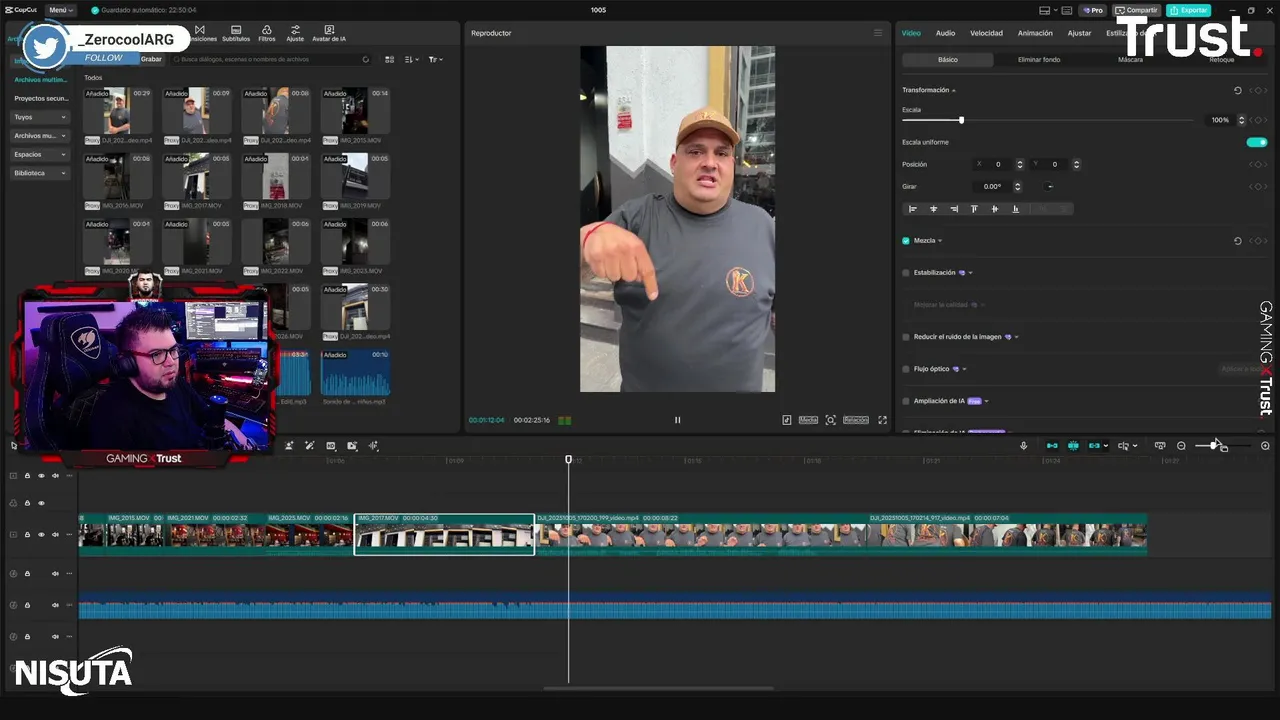Screen dimensions: 1280x720
Task: Click the Relación aspect ratio button
Action: click(x=856, y=420)
